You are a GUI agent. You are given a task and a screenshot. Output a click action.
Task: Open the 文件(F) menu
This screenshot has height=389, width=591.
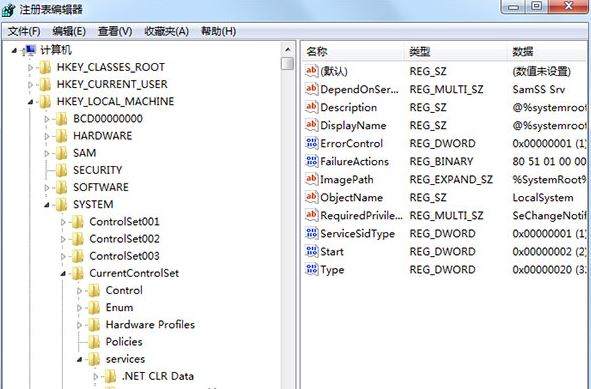pos(24,31)
